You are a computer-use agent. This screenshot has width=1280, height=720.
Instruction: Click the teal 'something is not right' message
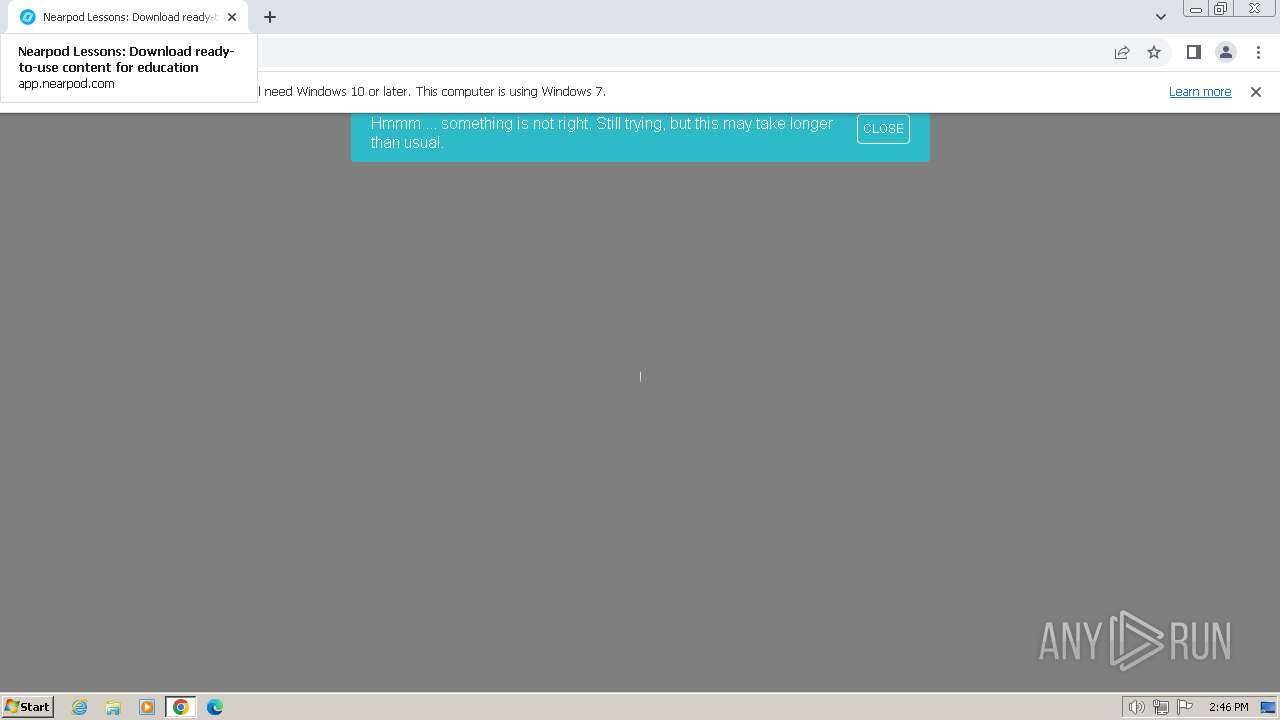[x=602, y=133]
